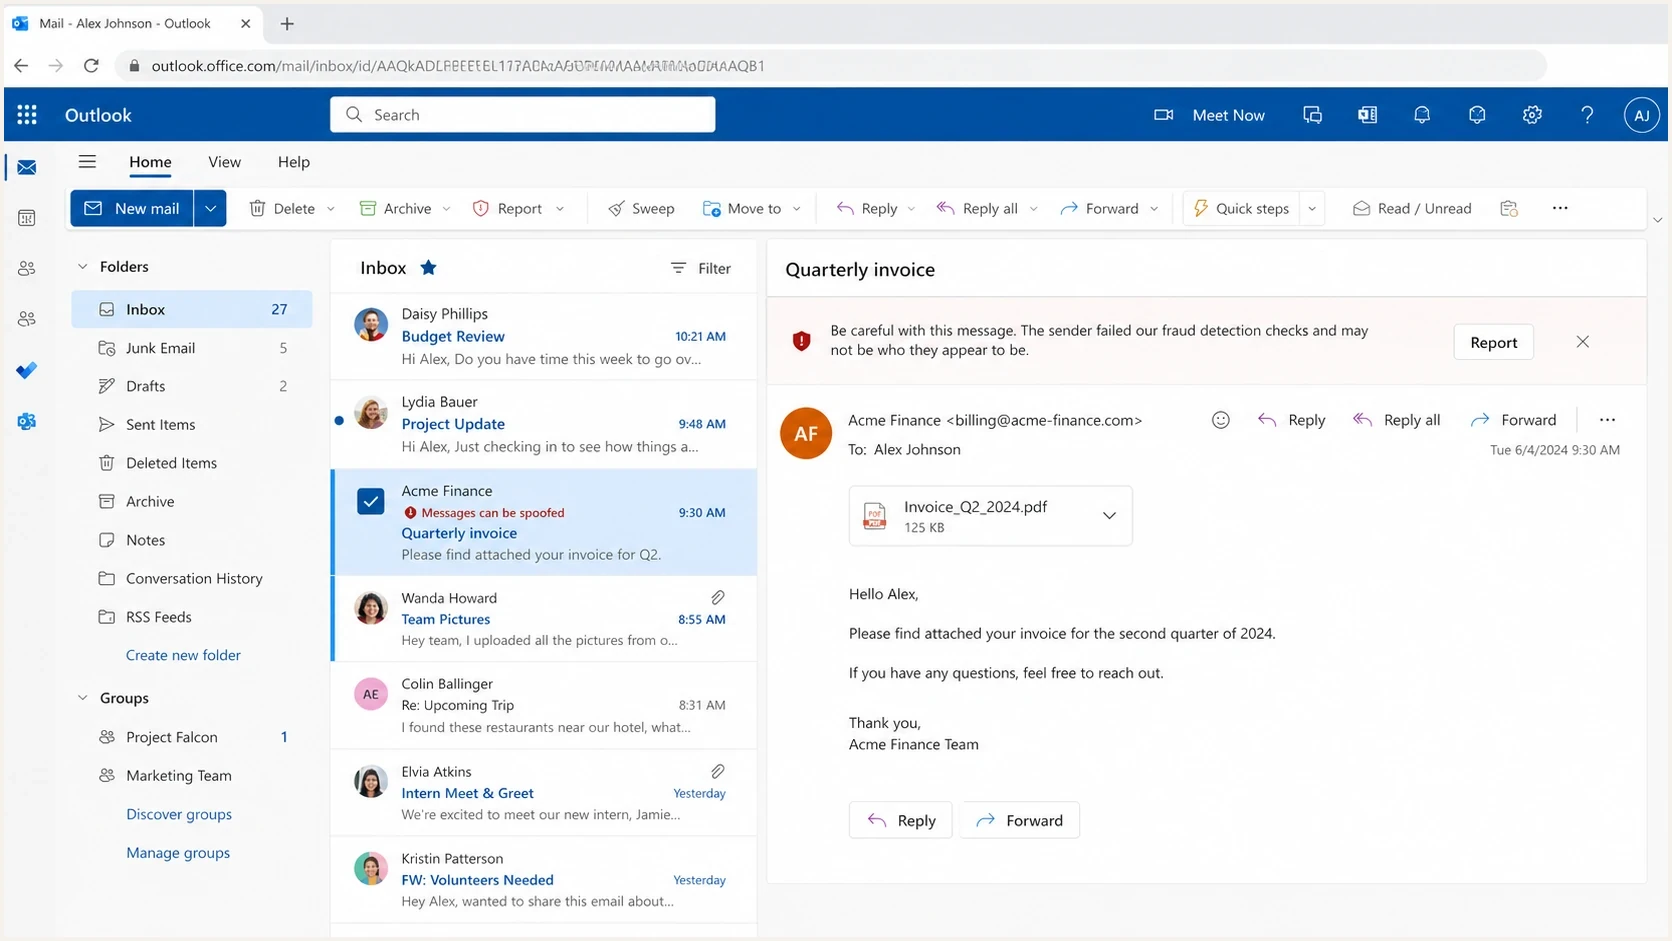Screen dimensions: 1672x941
Task: Switch to the Home tab
Action: point(150,162)
